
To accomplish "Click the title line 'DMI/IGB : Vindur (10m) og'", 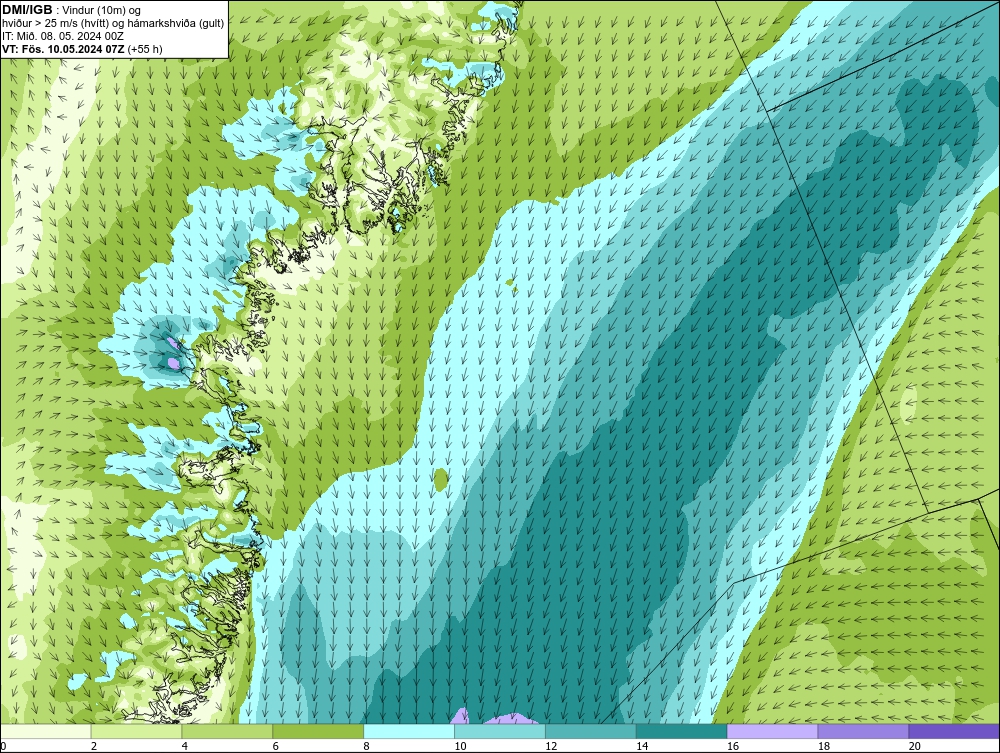I will [x=71, y=10].
